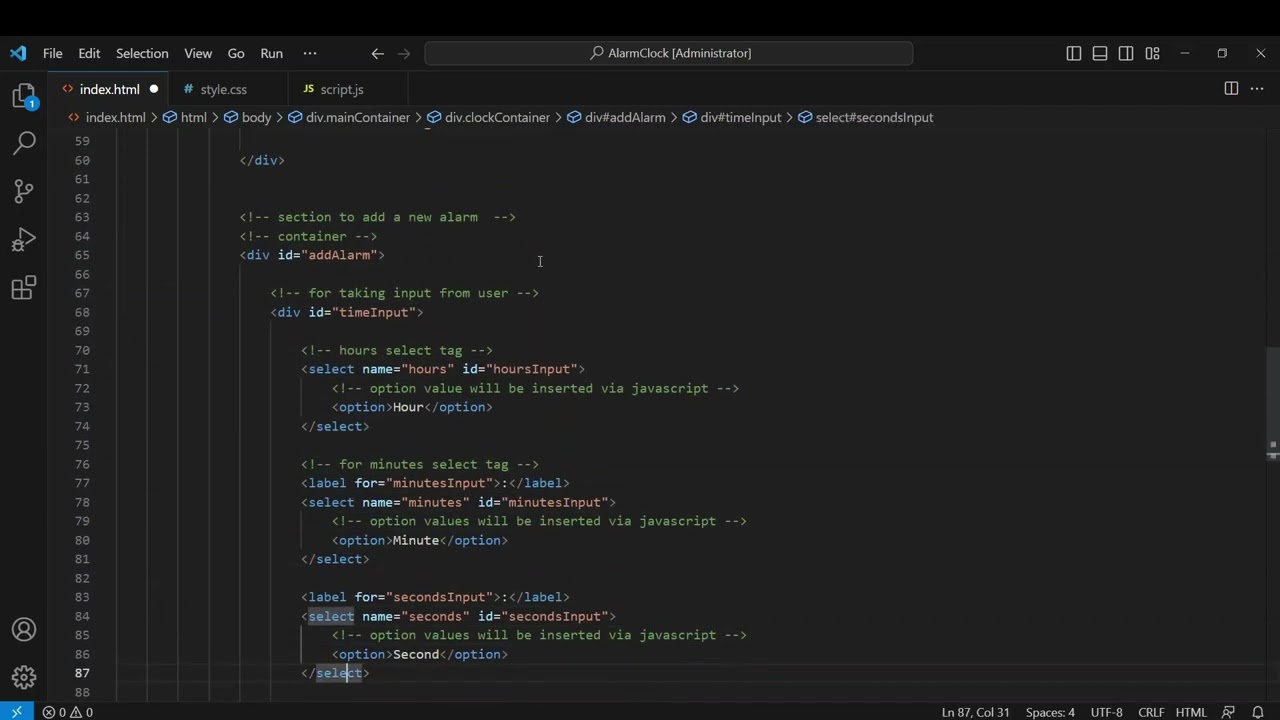Click unsaved dot on index.html tab
Image resolution: width=1280 pixels, height=720 pixels.
point(154,89)
